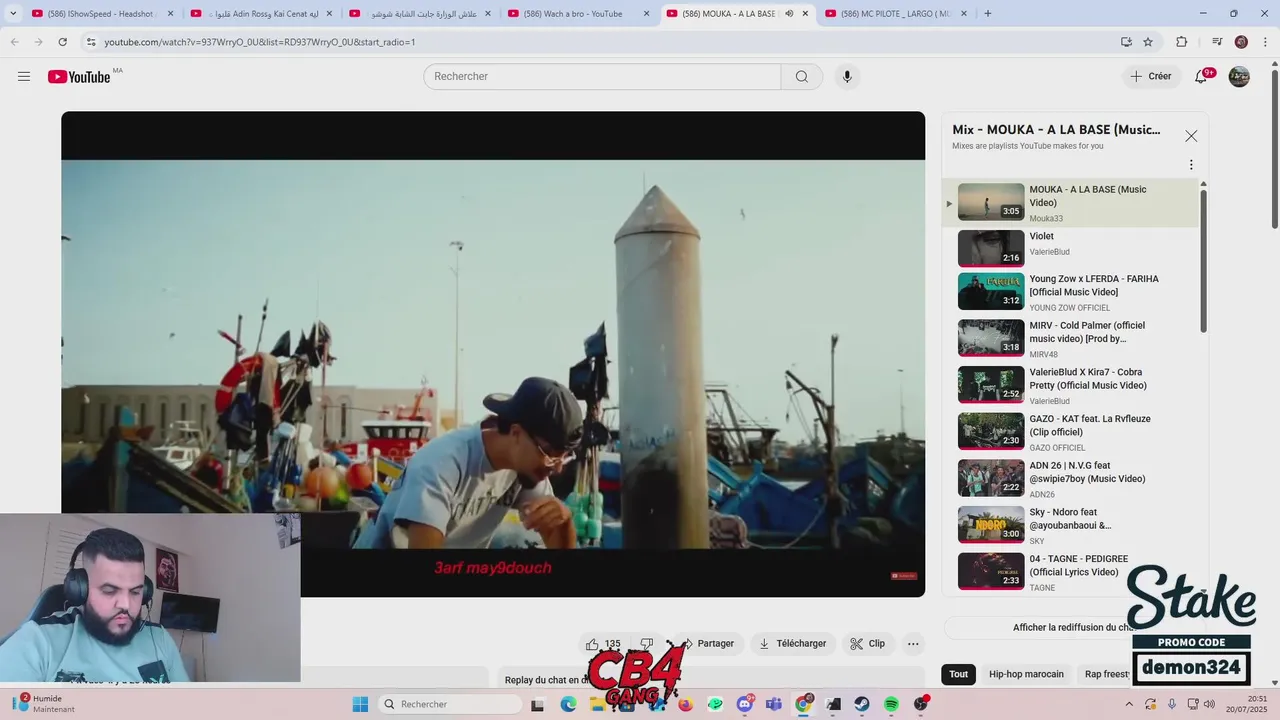Close the Mix playlist panel

pos(1191,136)
